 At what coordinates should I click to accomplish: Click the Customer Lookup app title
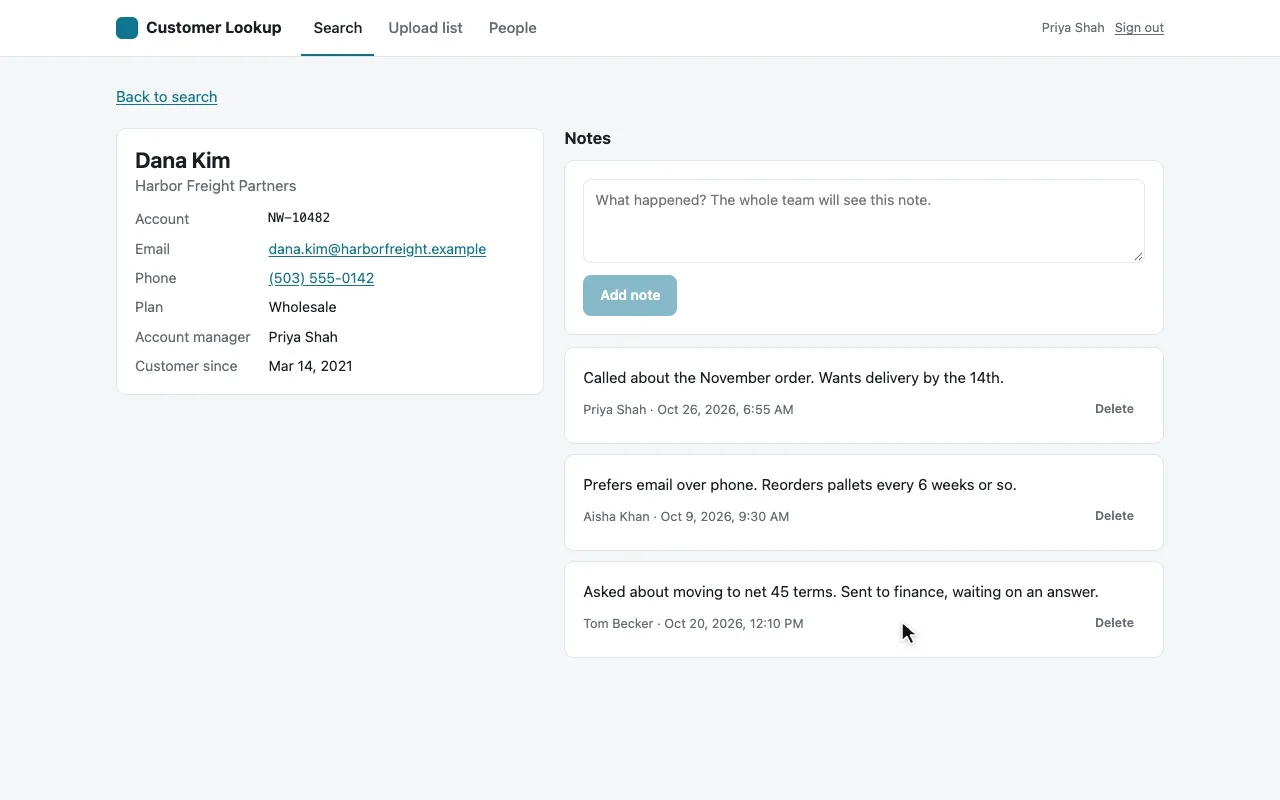213,28
